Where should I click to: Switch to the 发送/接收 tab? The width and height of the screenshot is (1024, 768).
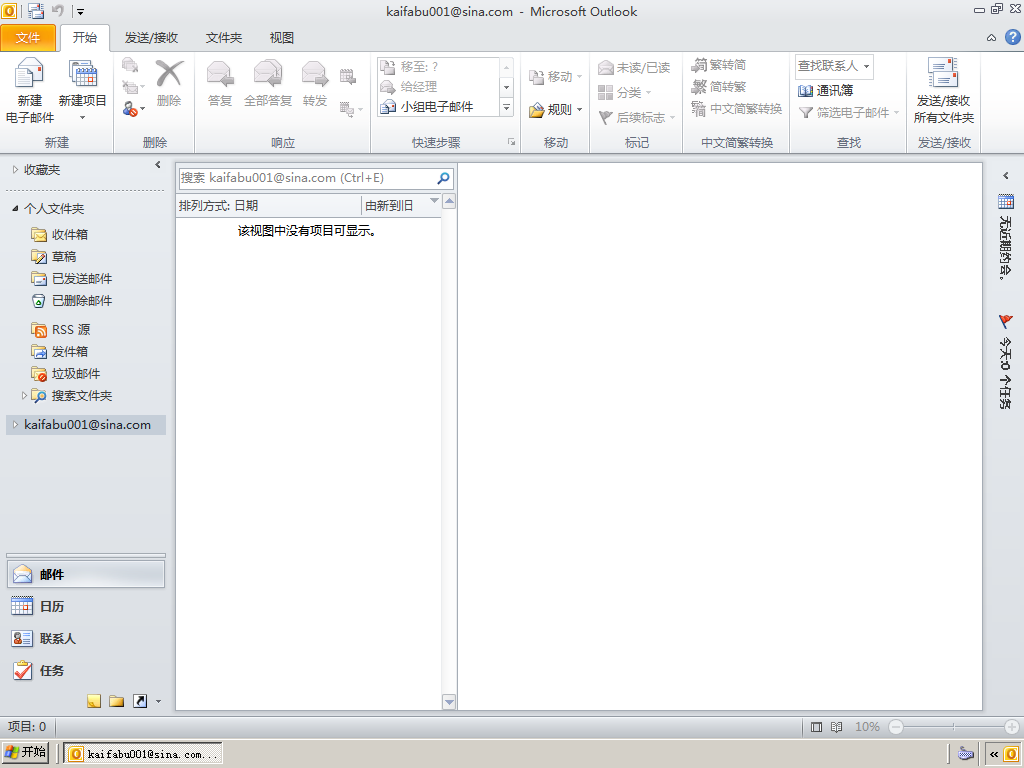coord(152,38)
